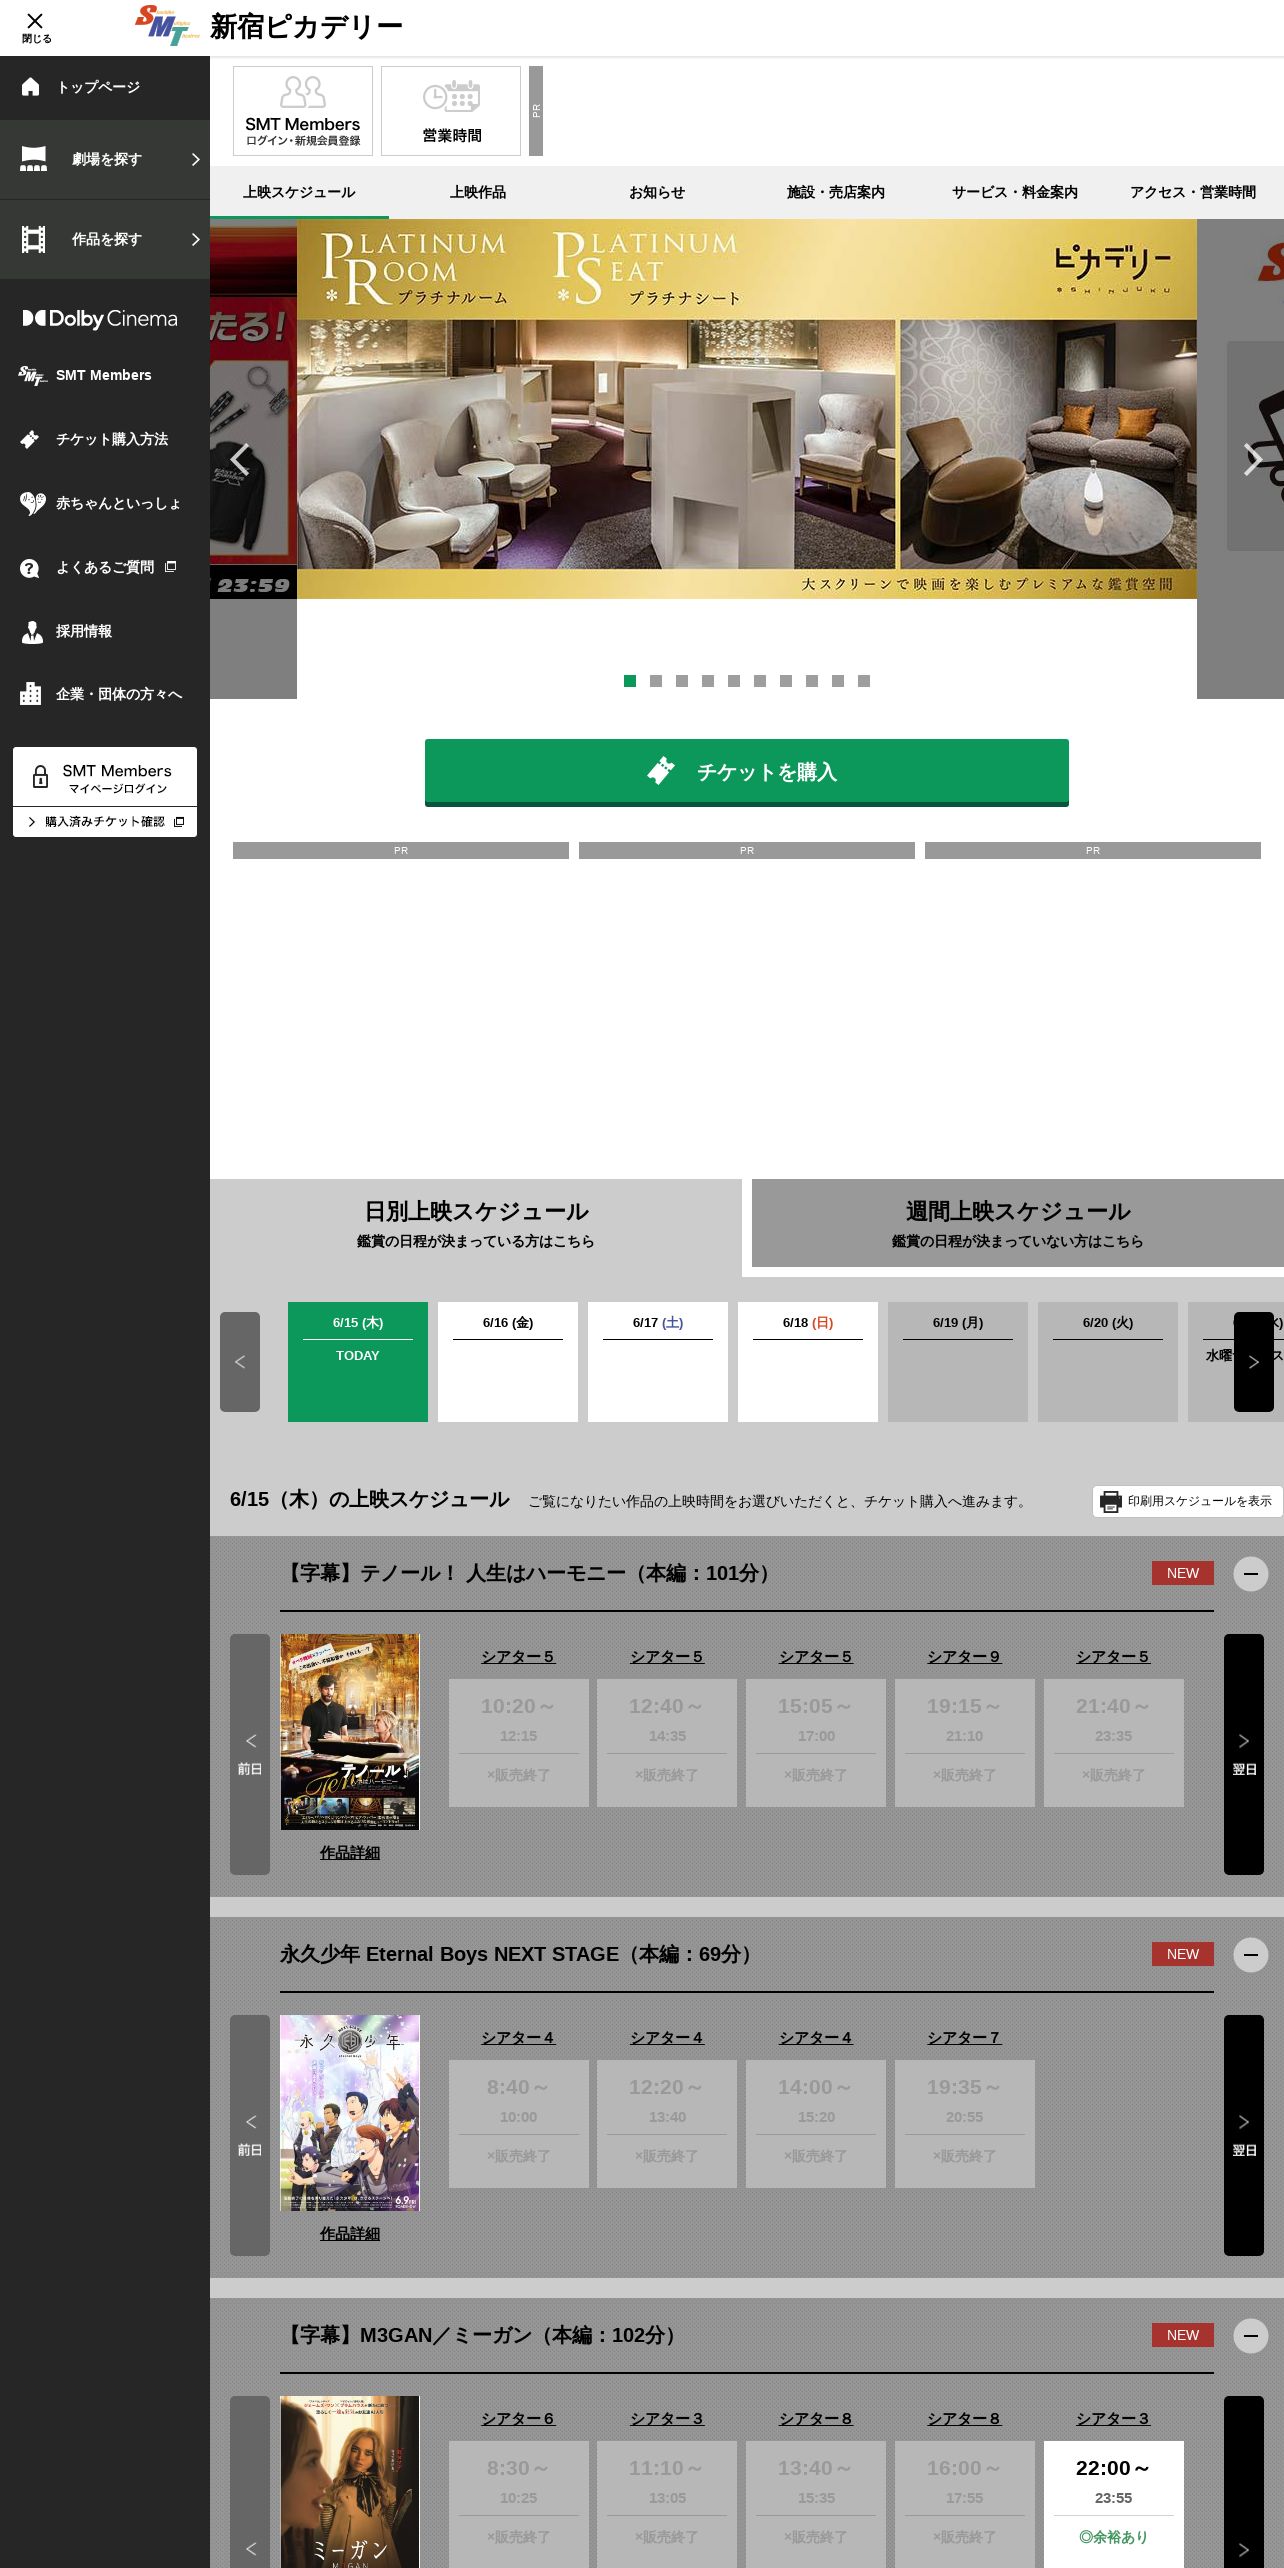Open チケット購入方法 sidebar item
This screenshot has width=1284, height=2568.
105,439
